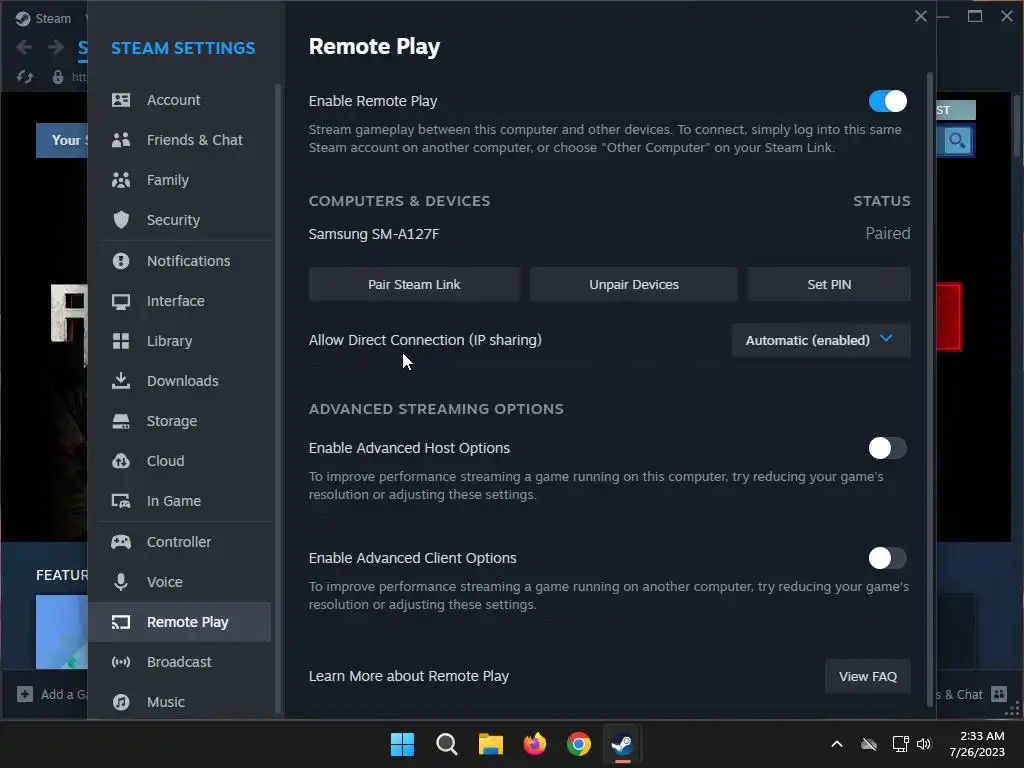Click the Friends & Chat grid icon at bottom right
Screen dimensions: 1024x768
tap(999, 694)
